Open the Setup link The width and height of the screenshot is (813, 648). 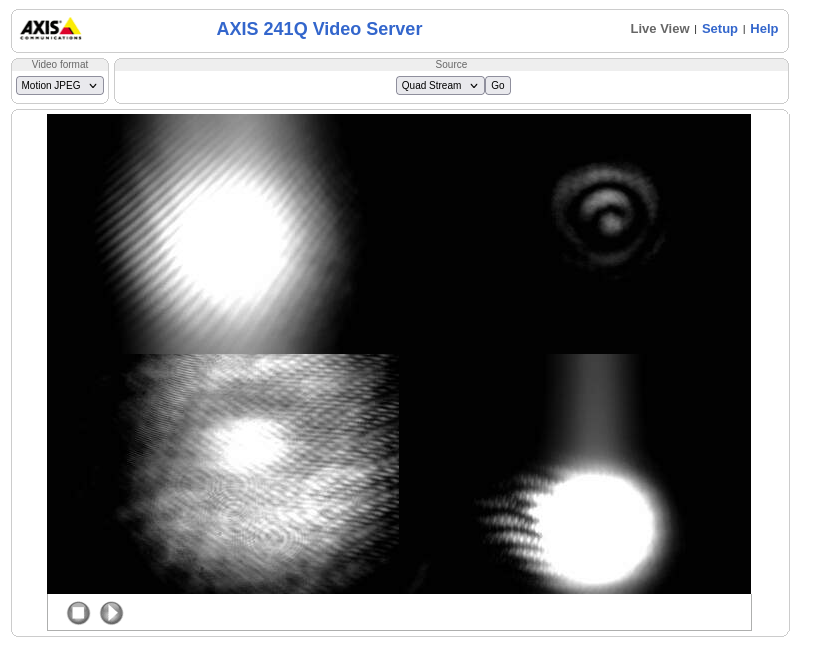(719, 29)
